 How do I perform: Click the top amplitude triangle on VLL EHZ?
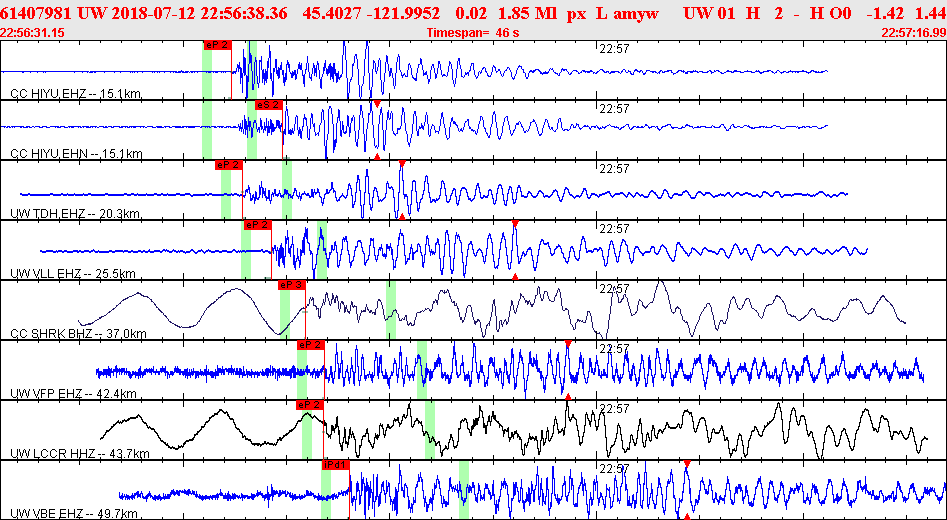[515, 223]
